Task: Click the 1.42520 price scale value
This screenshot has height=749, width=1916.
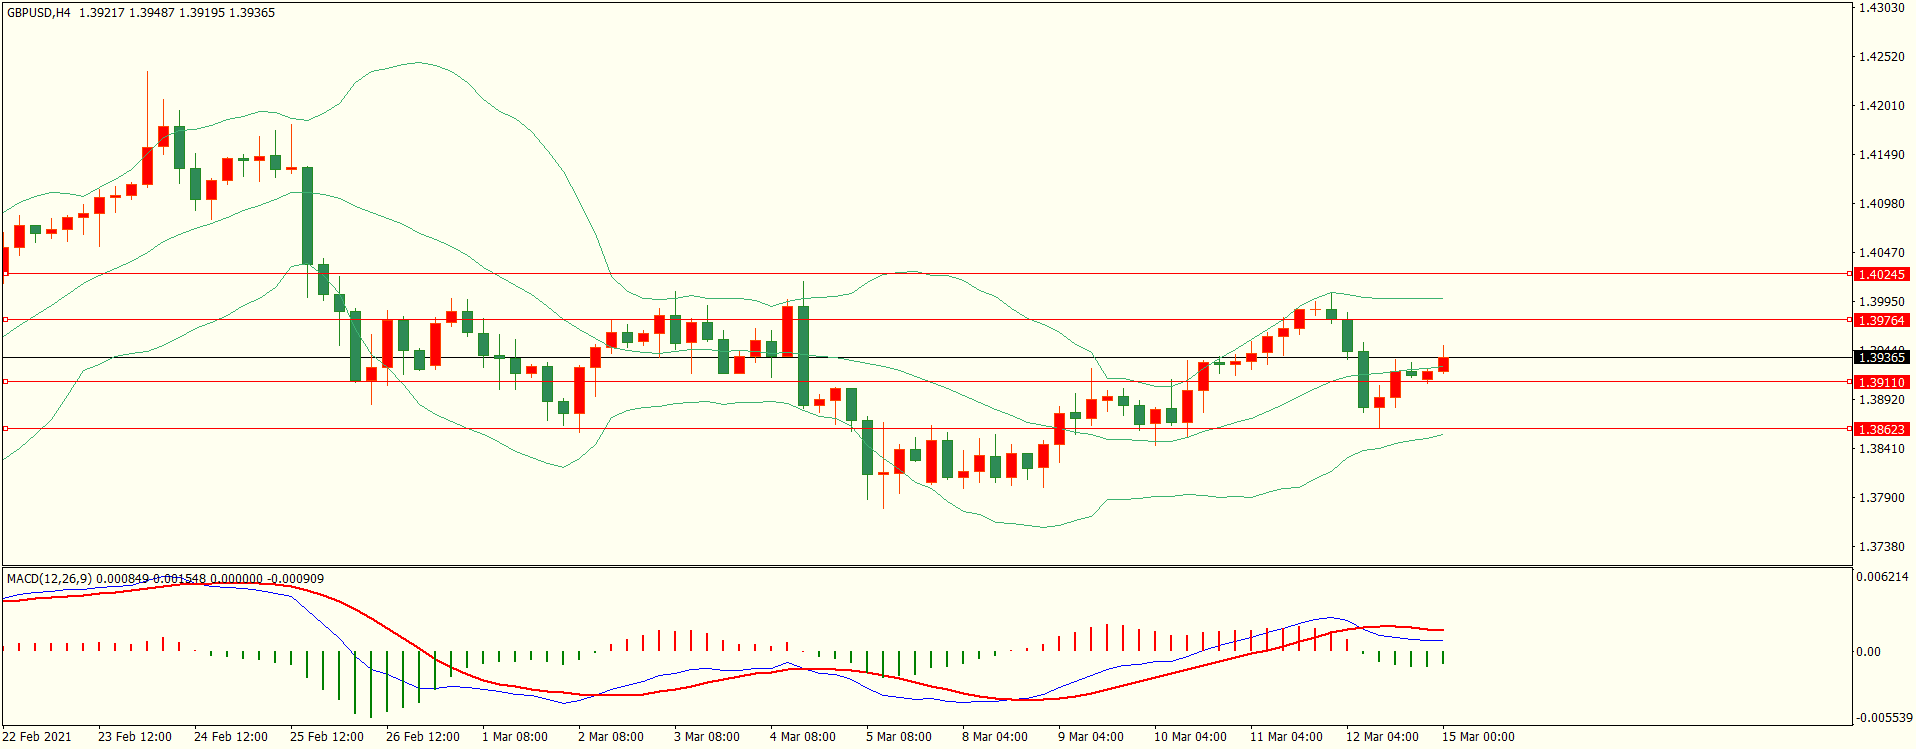Action: 1881,57
